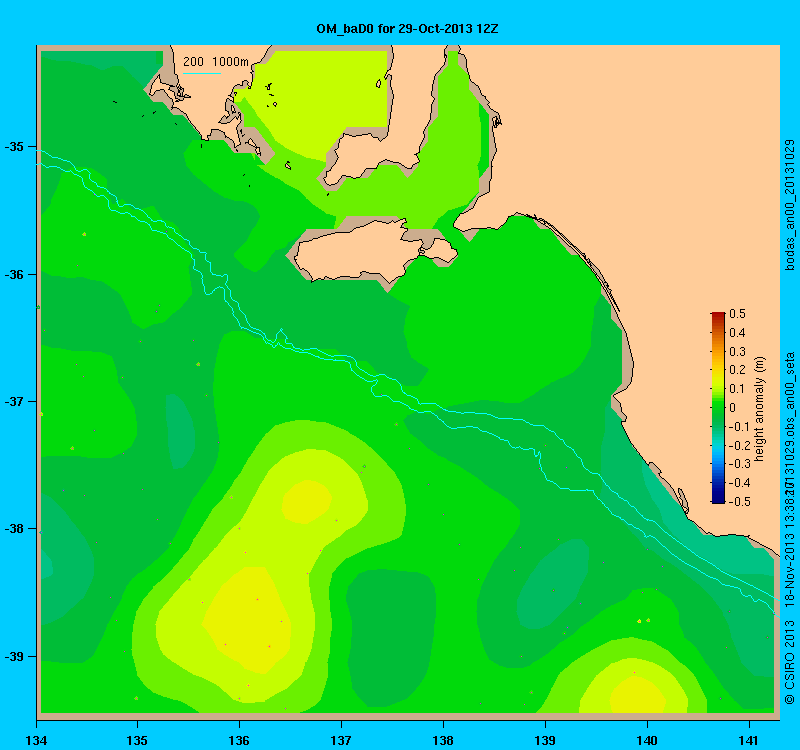Pick the negative -0.3 colorbar tick label

(x=738, y=464)
